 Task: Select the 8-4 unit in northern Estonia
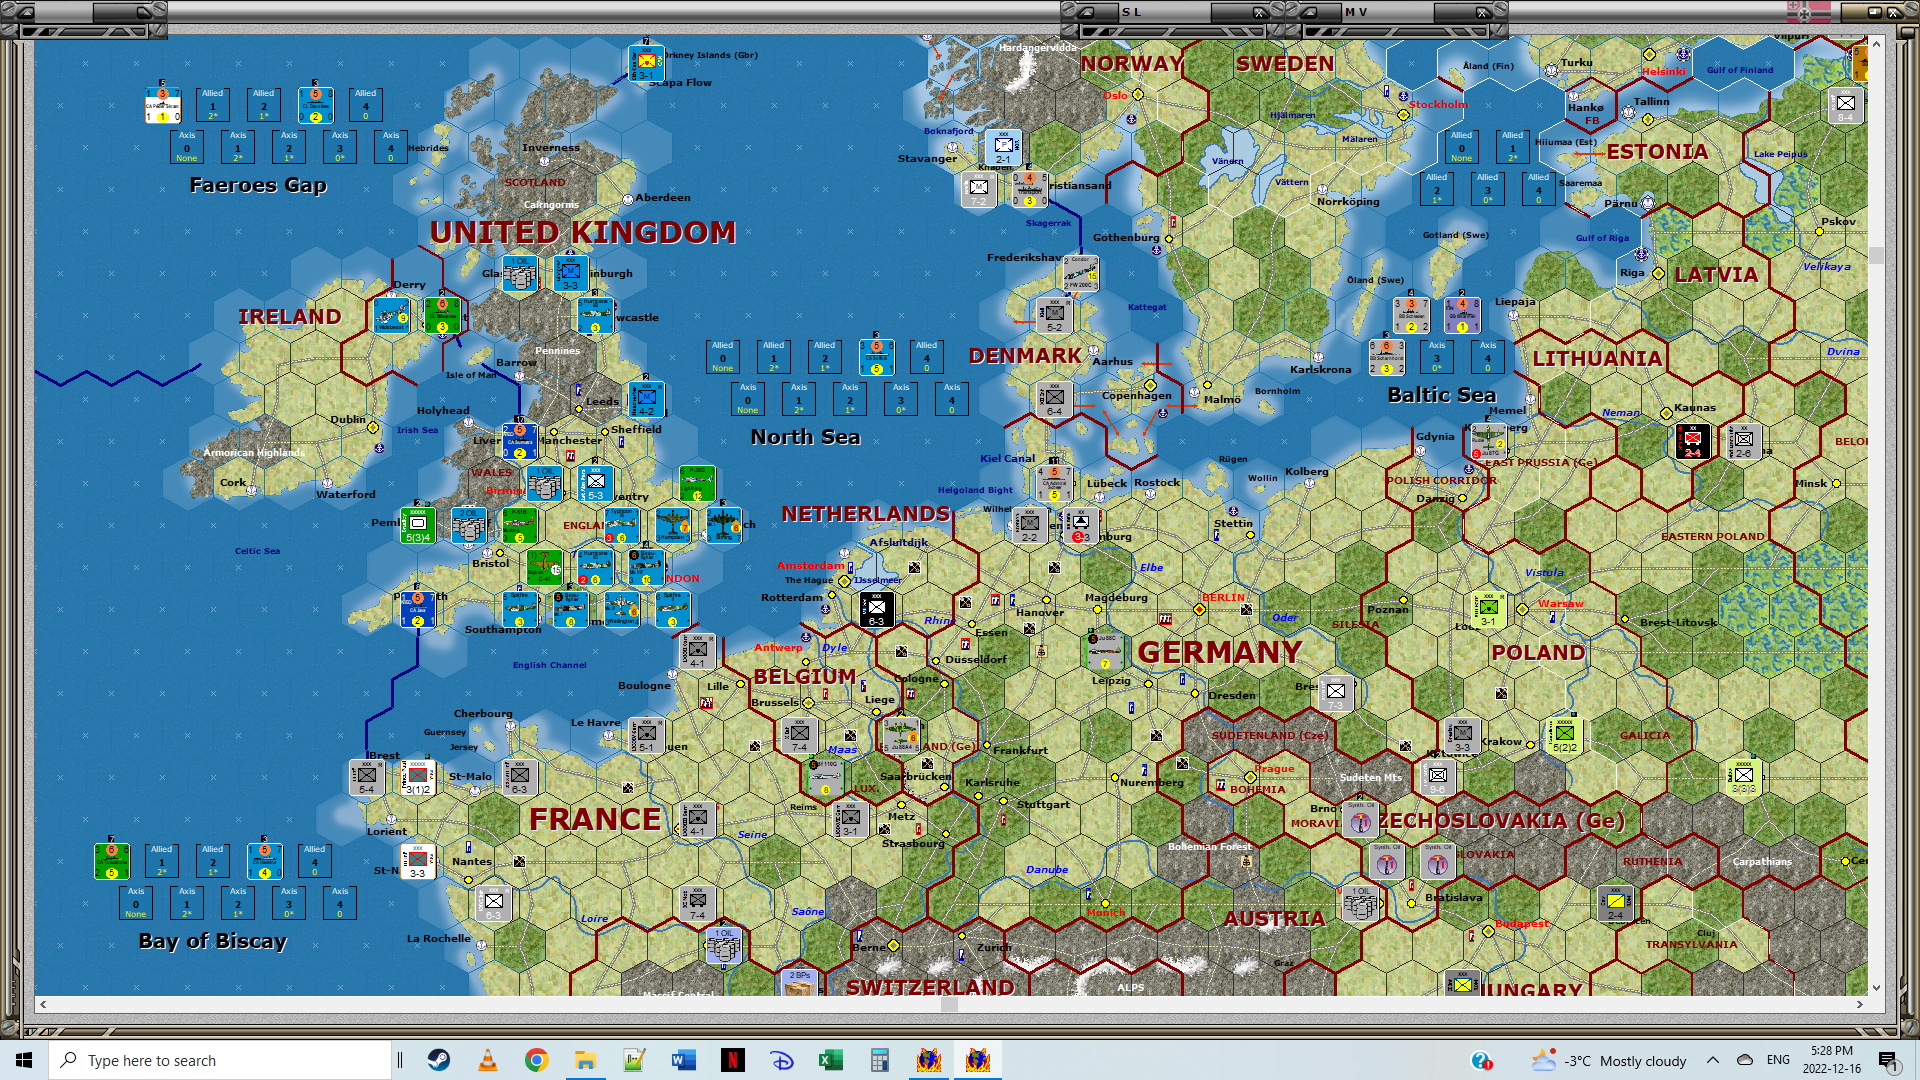(1846, 105)
